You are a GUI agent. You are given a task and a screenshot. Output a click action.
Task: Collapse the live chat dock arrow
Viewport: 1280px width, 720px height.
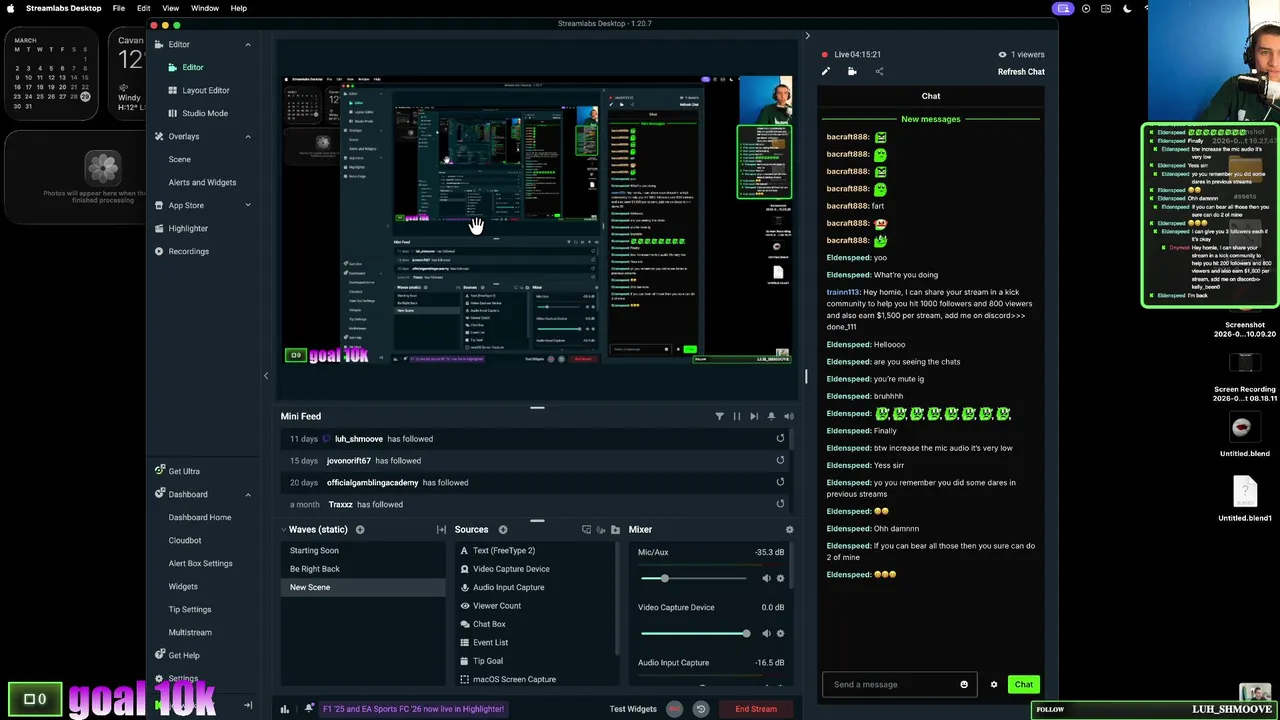(x=807, y=36)
